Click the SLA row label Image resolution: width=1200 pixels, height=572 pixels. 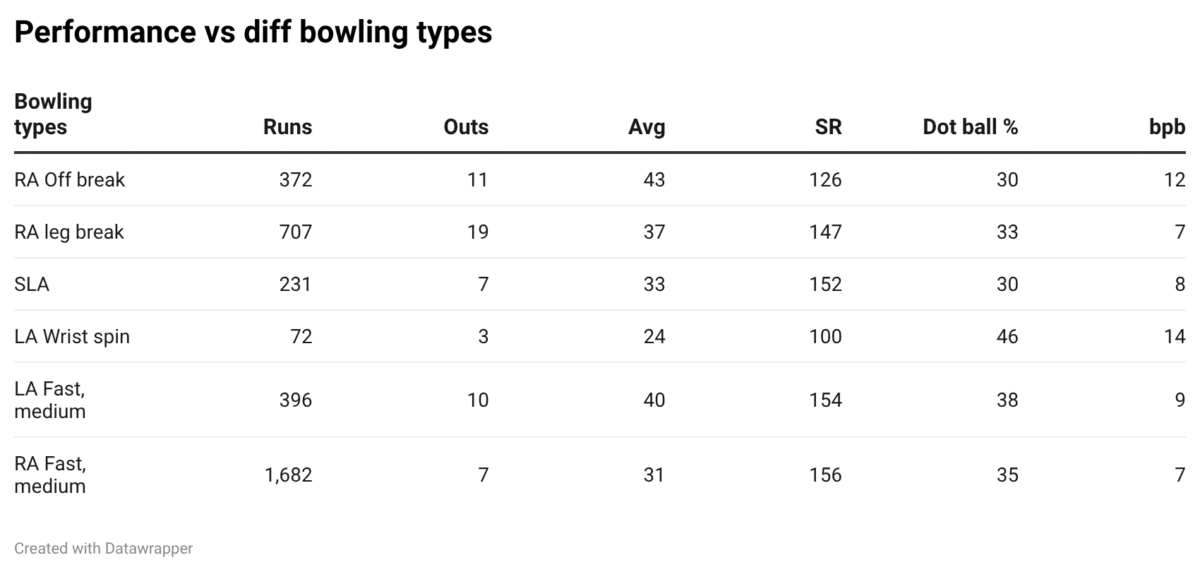point(32,284)
